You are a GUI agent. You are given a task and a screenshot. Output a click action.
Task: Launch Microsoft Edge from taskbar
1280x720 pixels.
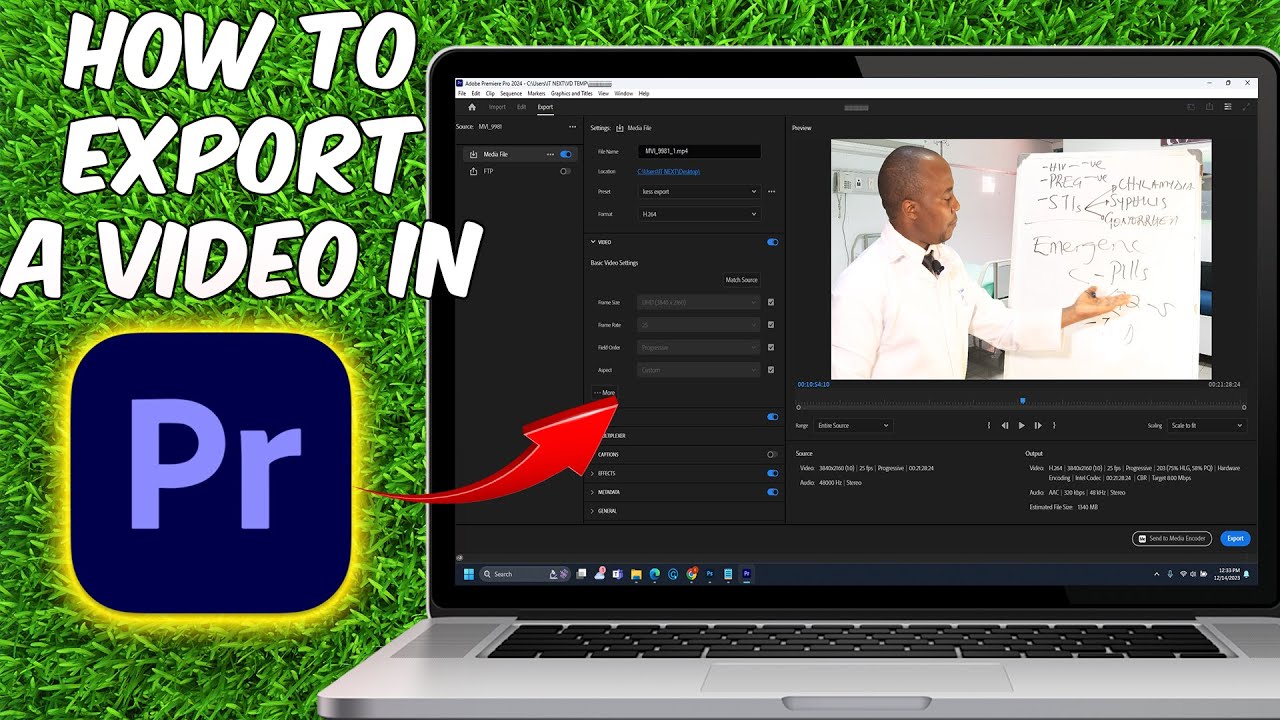click(655, 574)
